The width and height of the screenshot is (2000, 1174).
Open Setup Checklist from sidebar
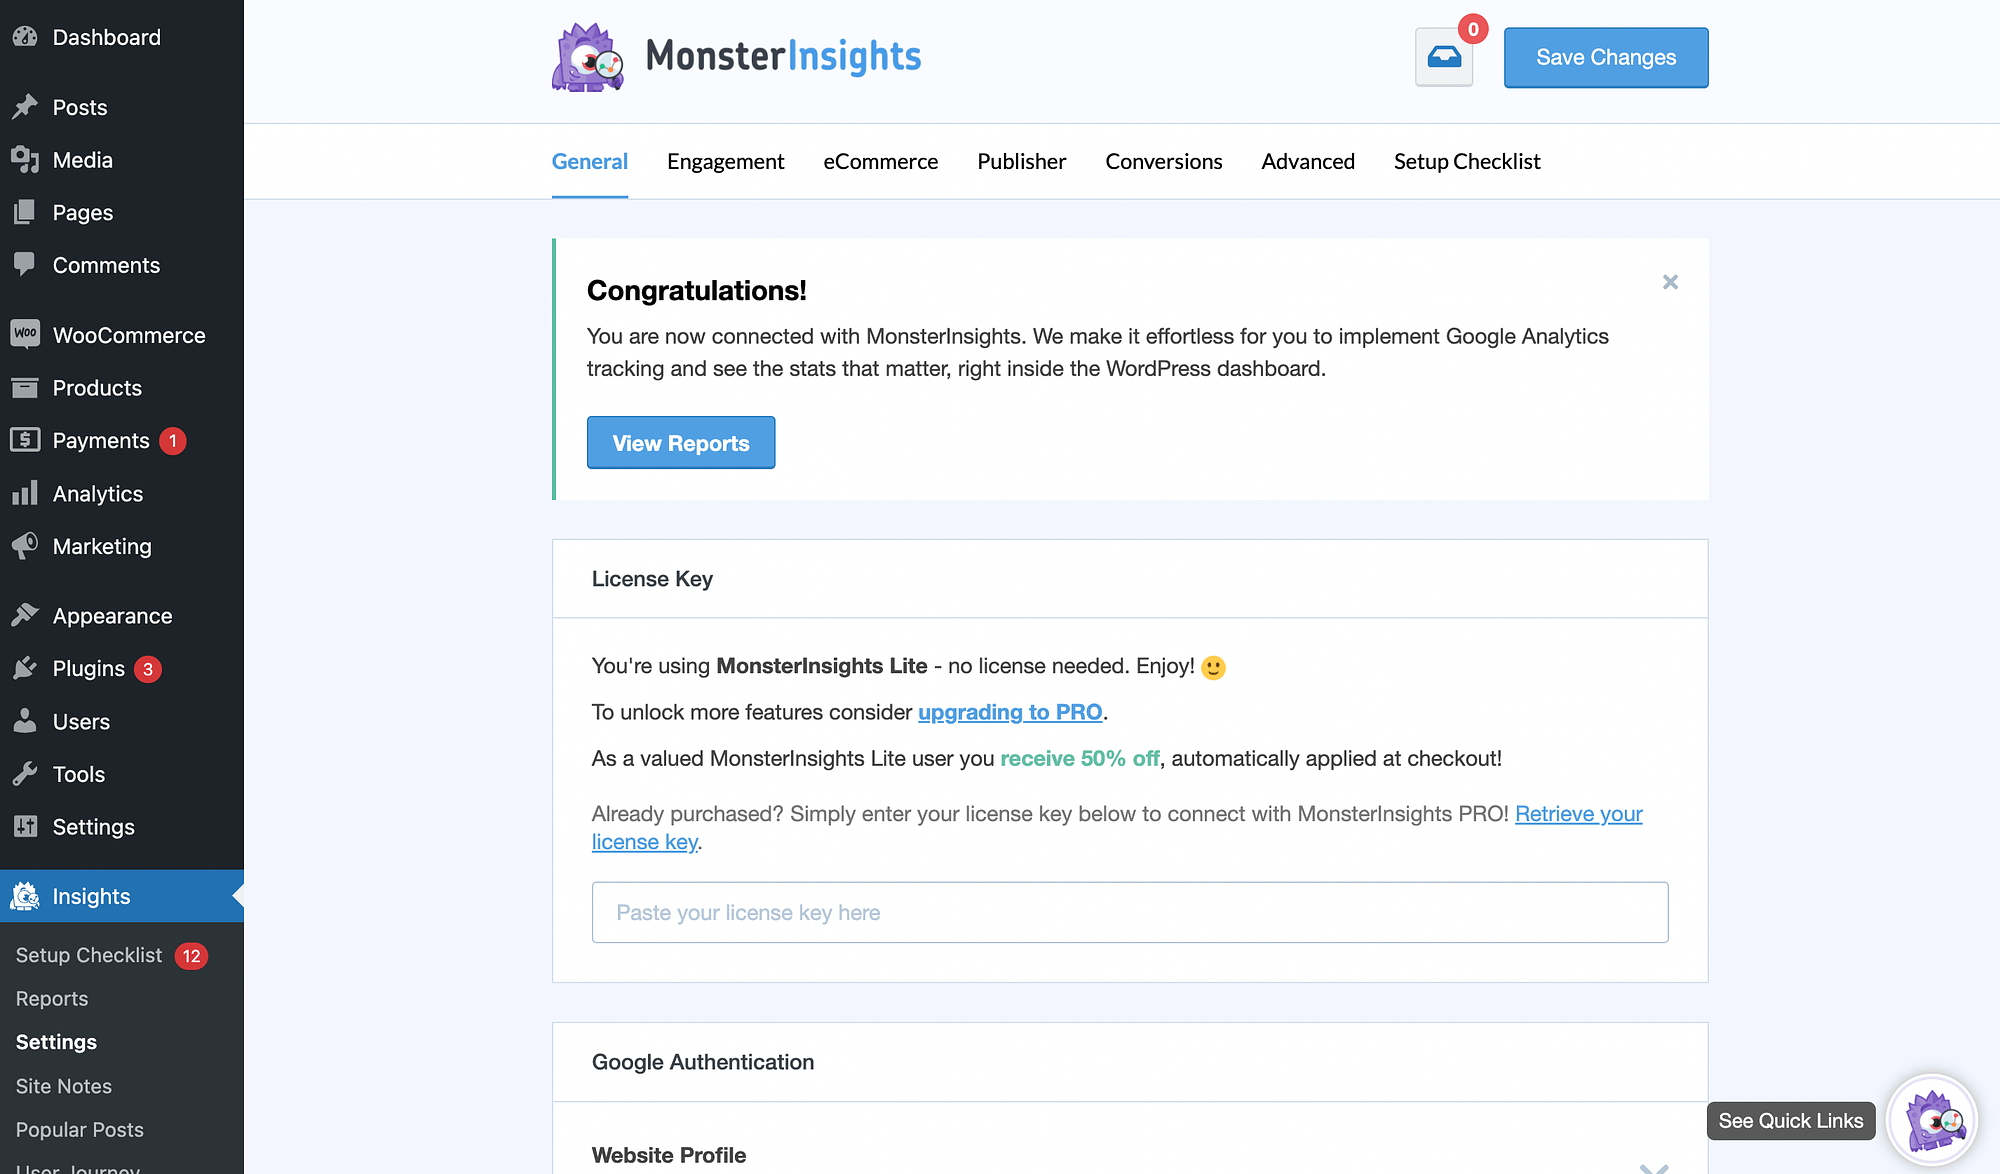point(88,955)
